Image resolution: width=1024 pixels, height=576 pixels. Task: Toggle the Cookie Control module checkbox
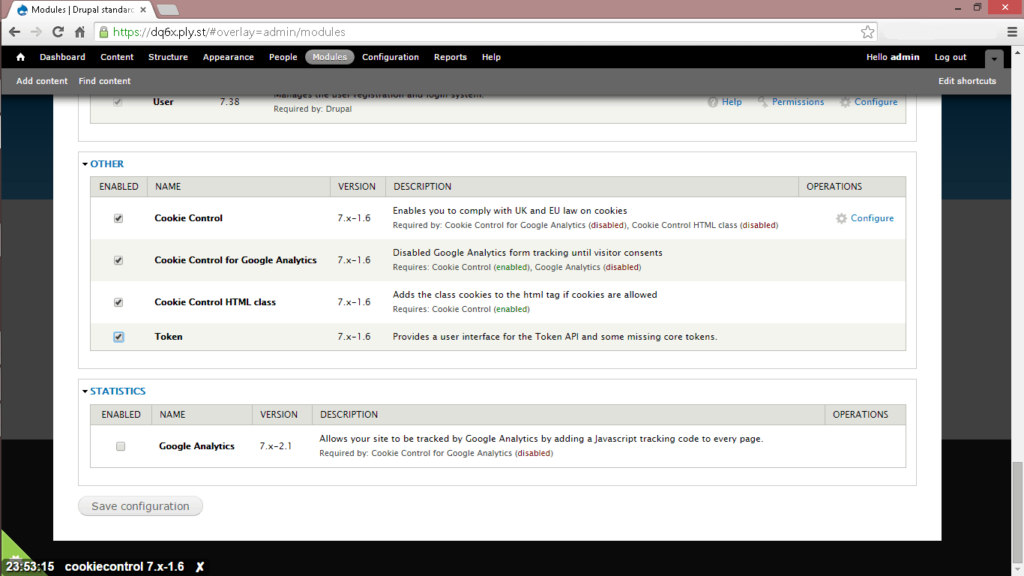(118, 218)
